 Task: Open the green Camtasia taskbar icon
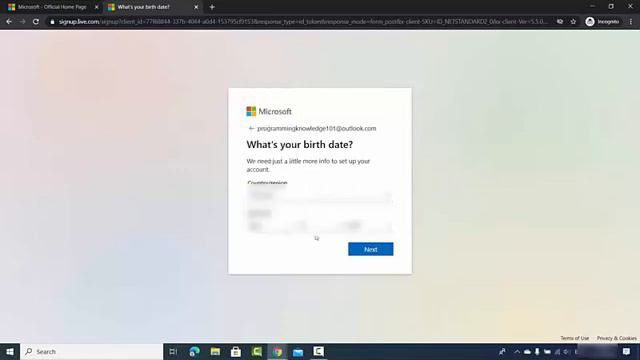click(x=257, y=351)
